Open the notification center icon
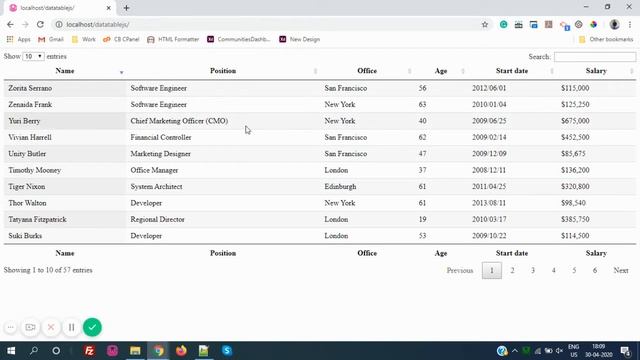 [x=625, y=351]
